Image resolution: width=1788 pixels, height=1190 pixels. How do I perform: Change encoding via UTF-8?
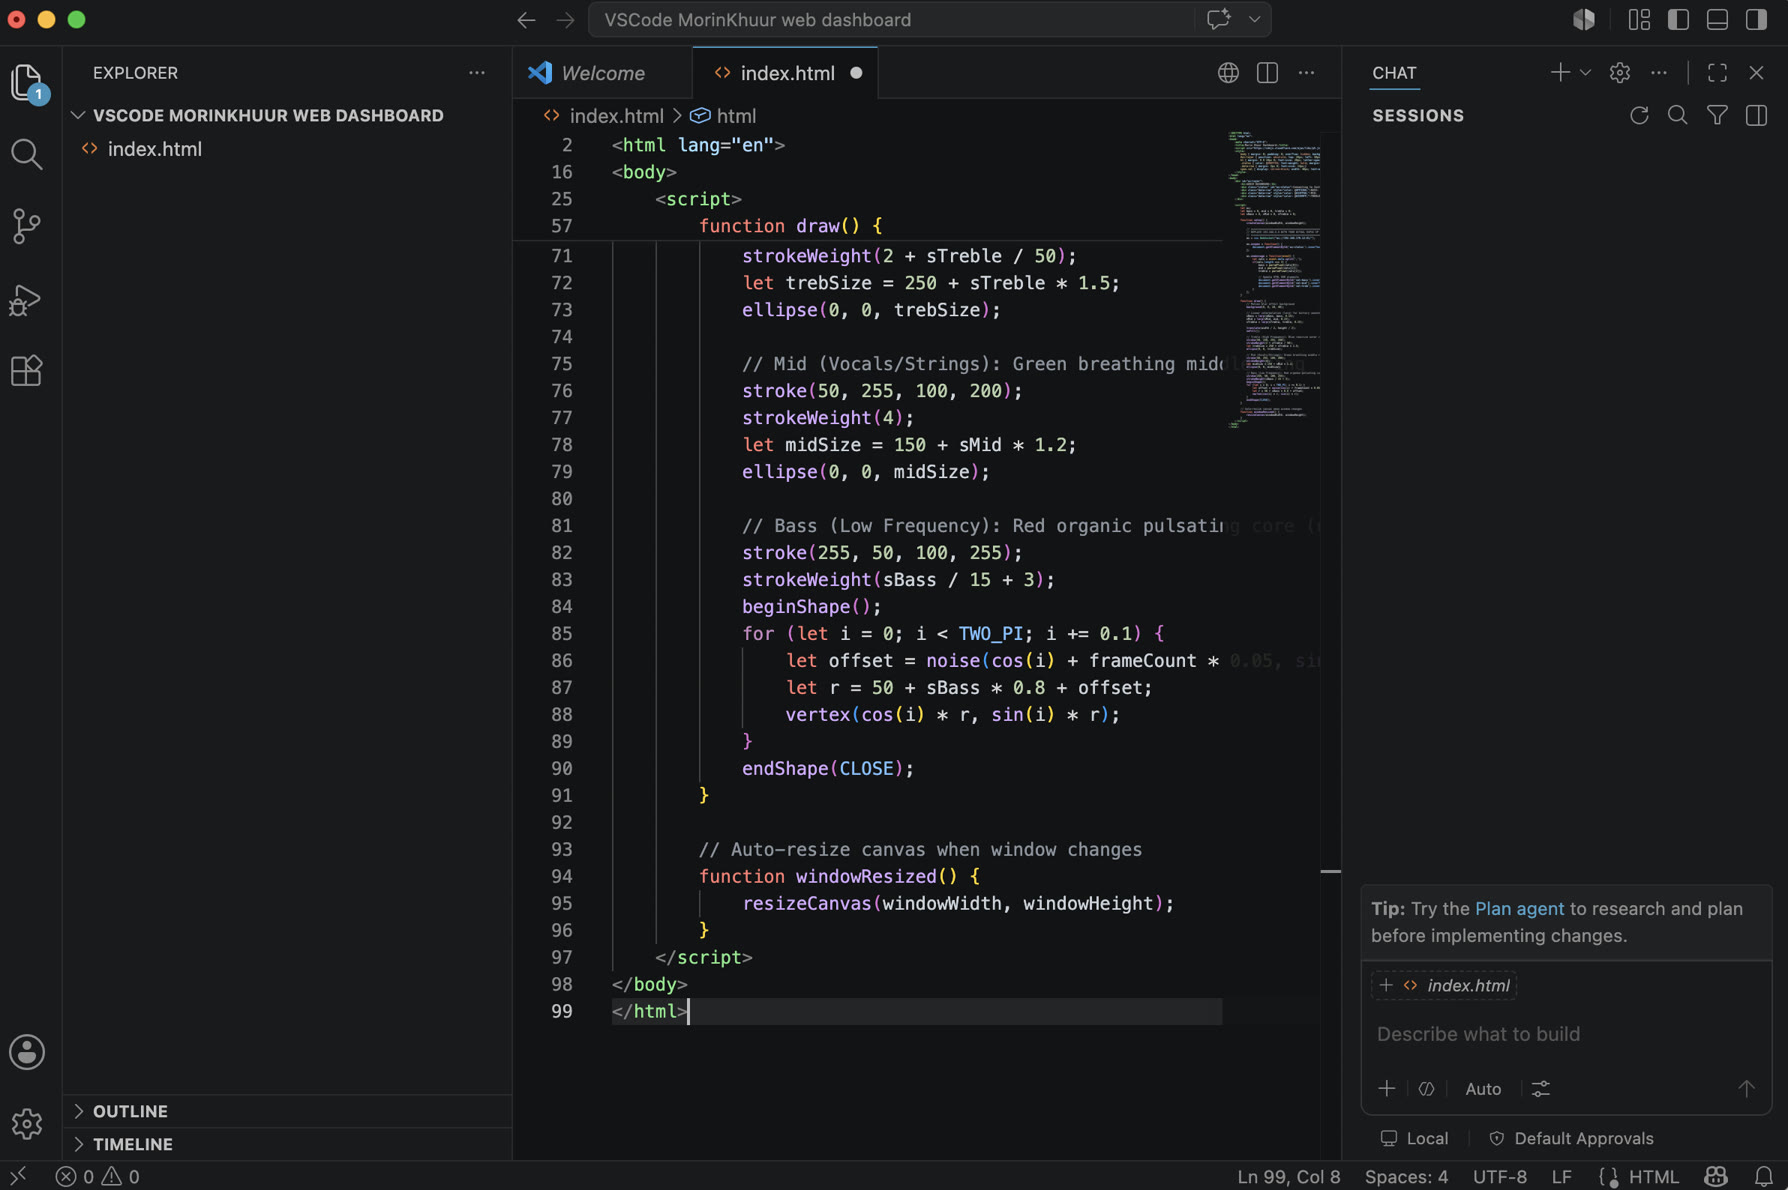1500,1176
